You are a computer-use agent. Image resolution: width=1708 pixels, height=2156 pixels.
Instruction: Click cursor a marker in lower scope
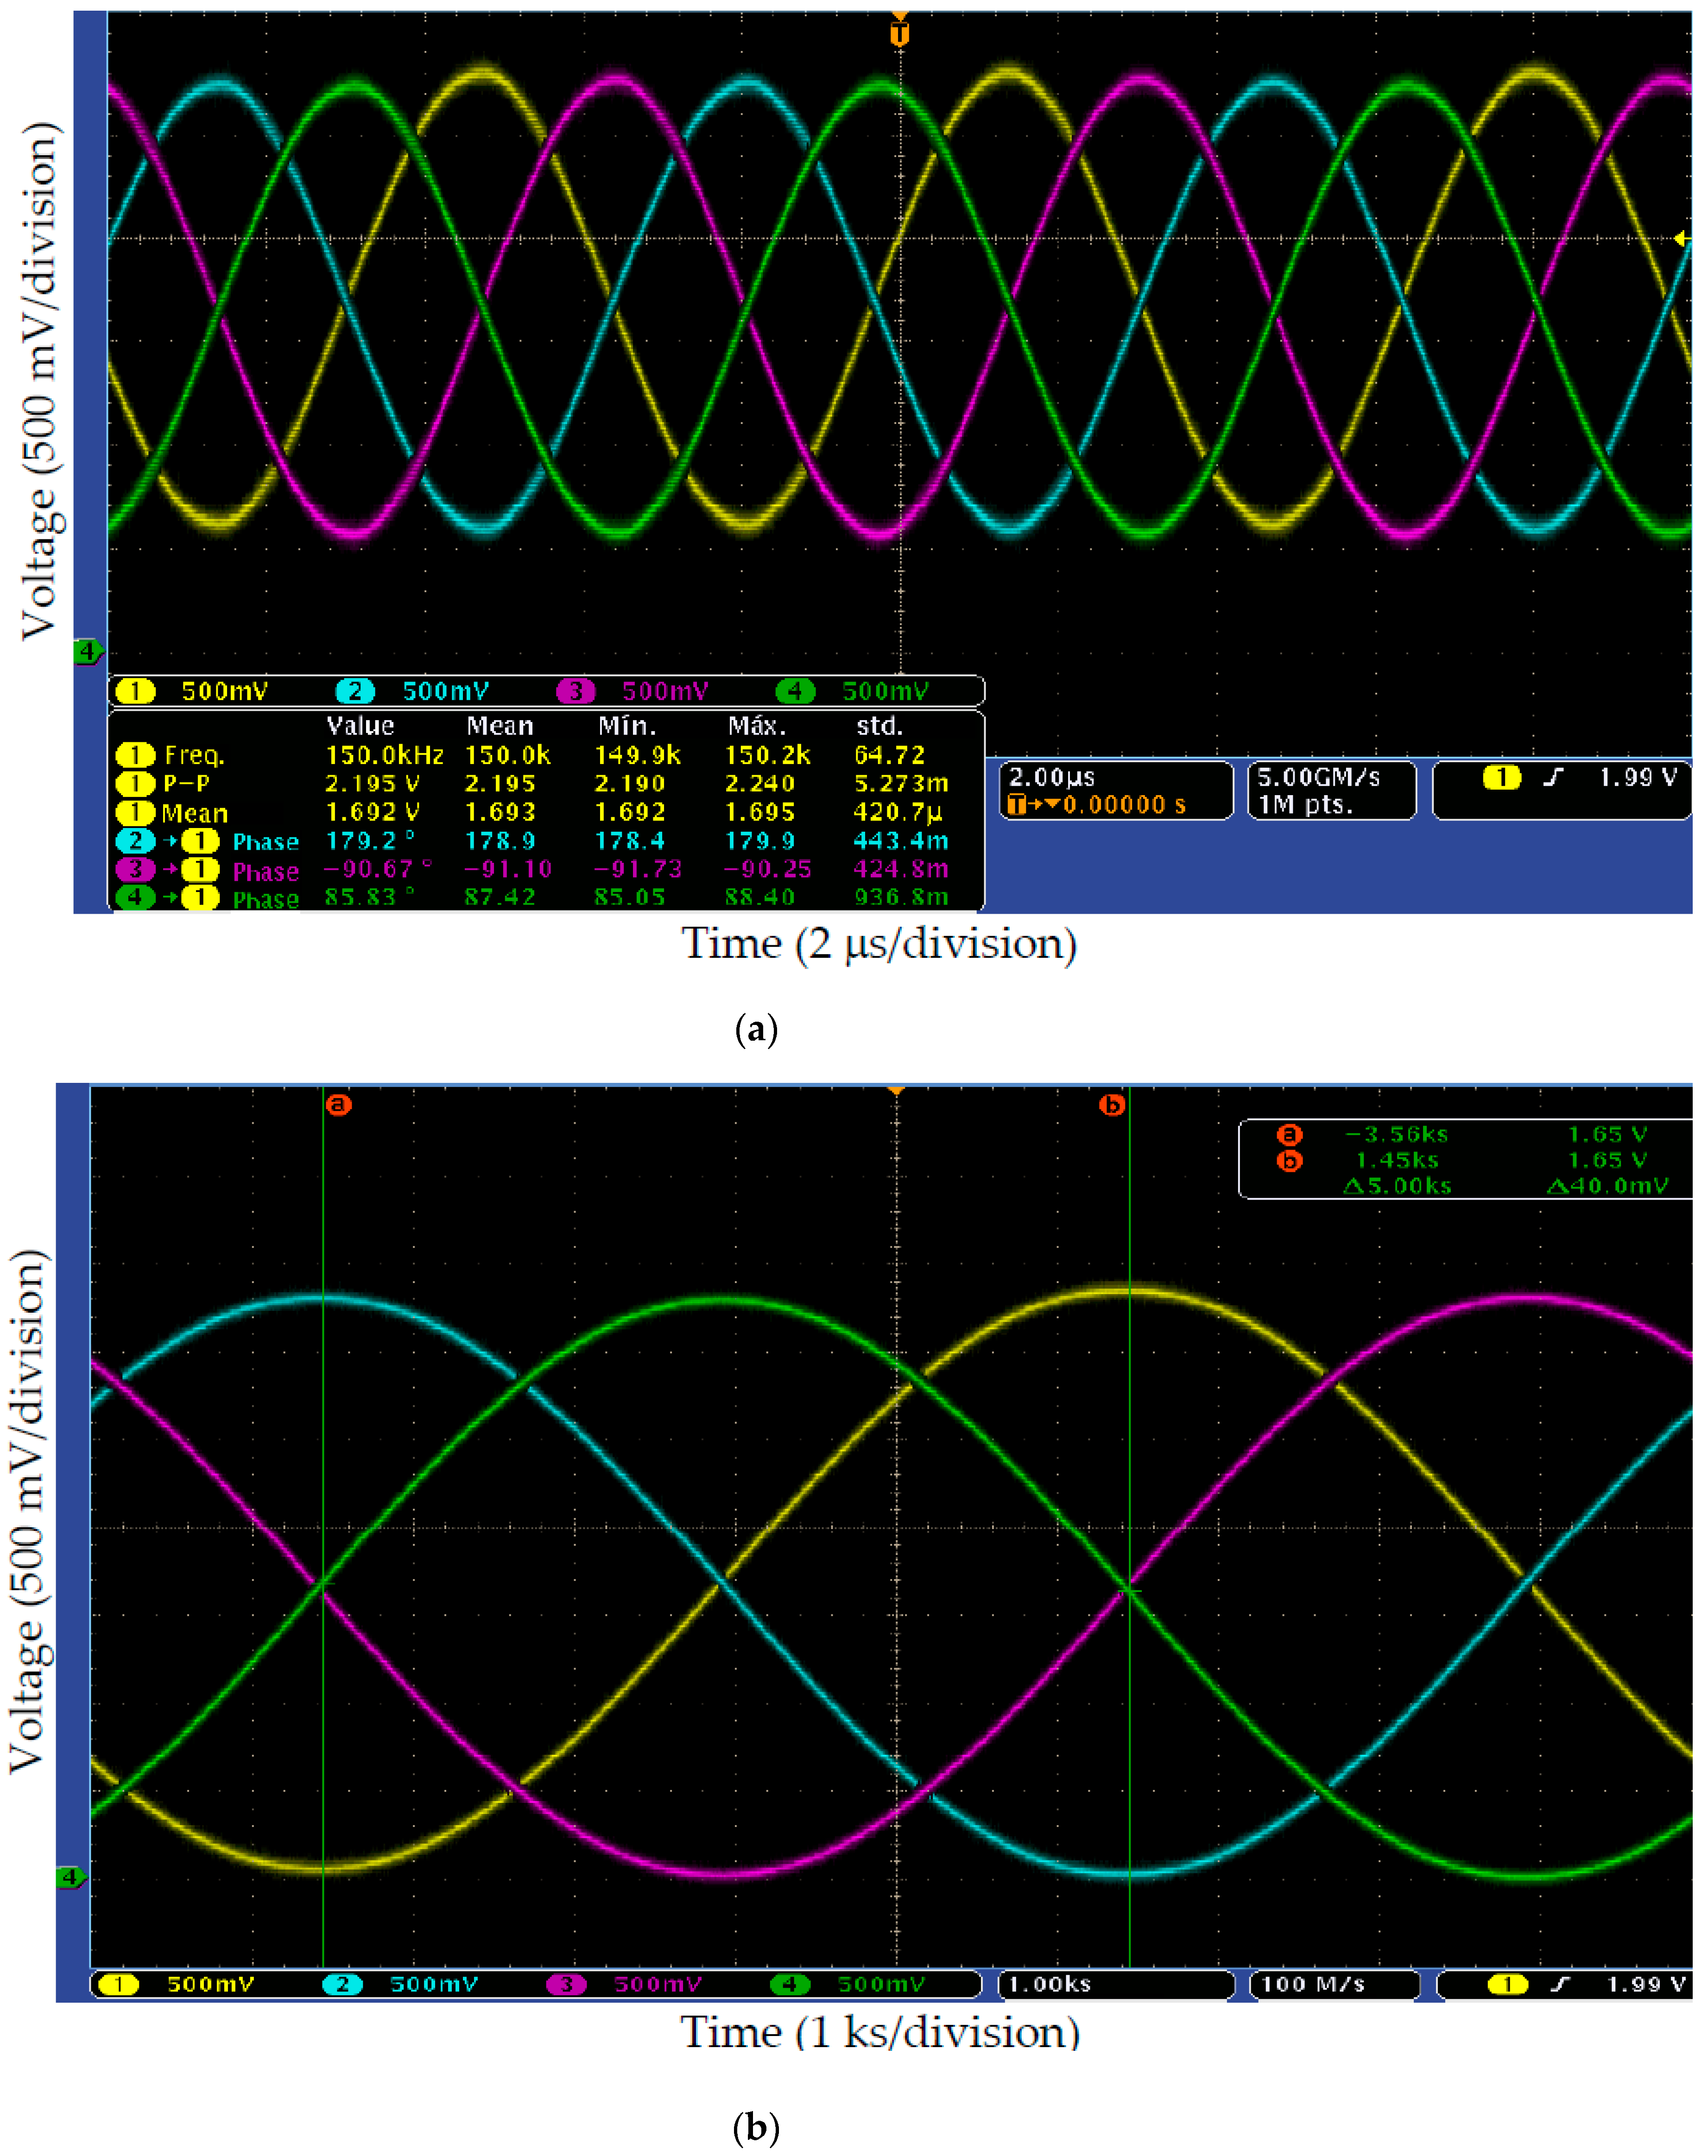[x=339, y=1104]
